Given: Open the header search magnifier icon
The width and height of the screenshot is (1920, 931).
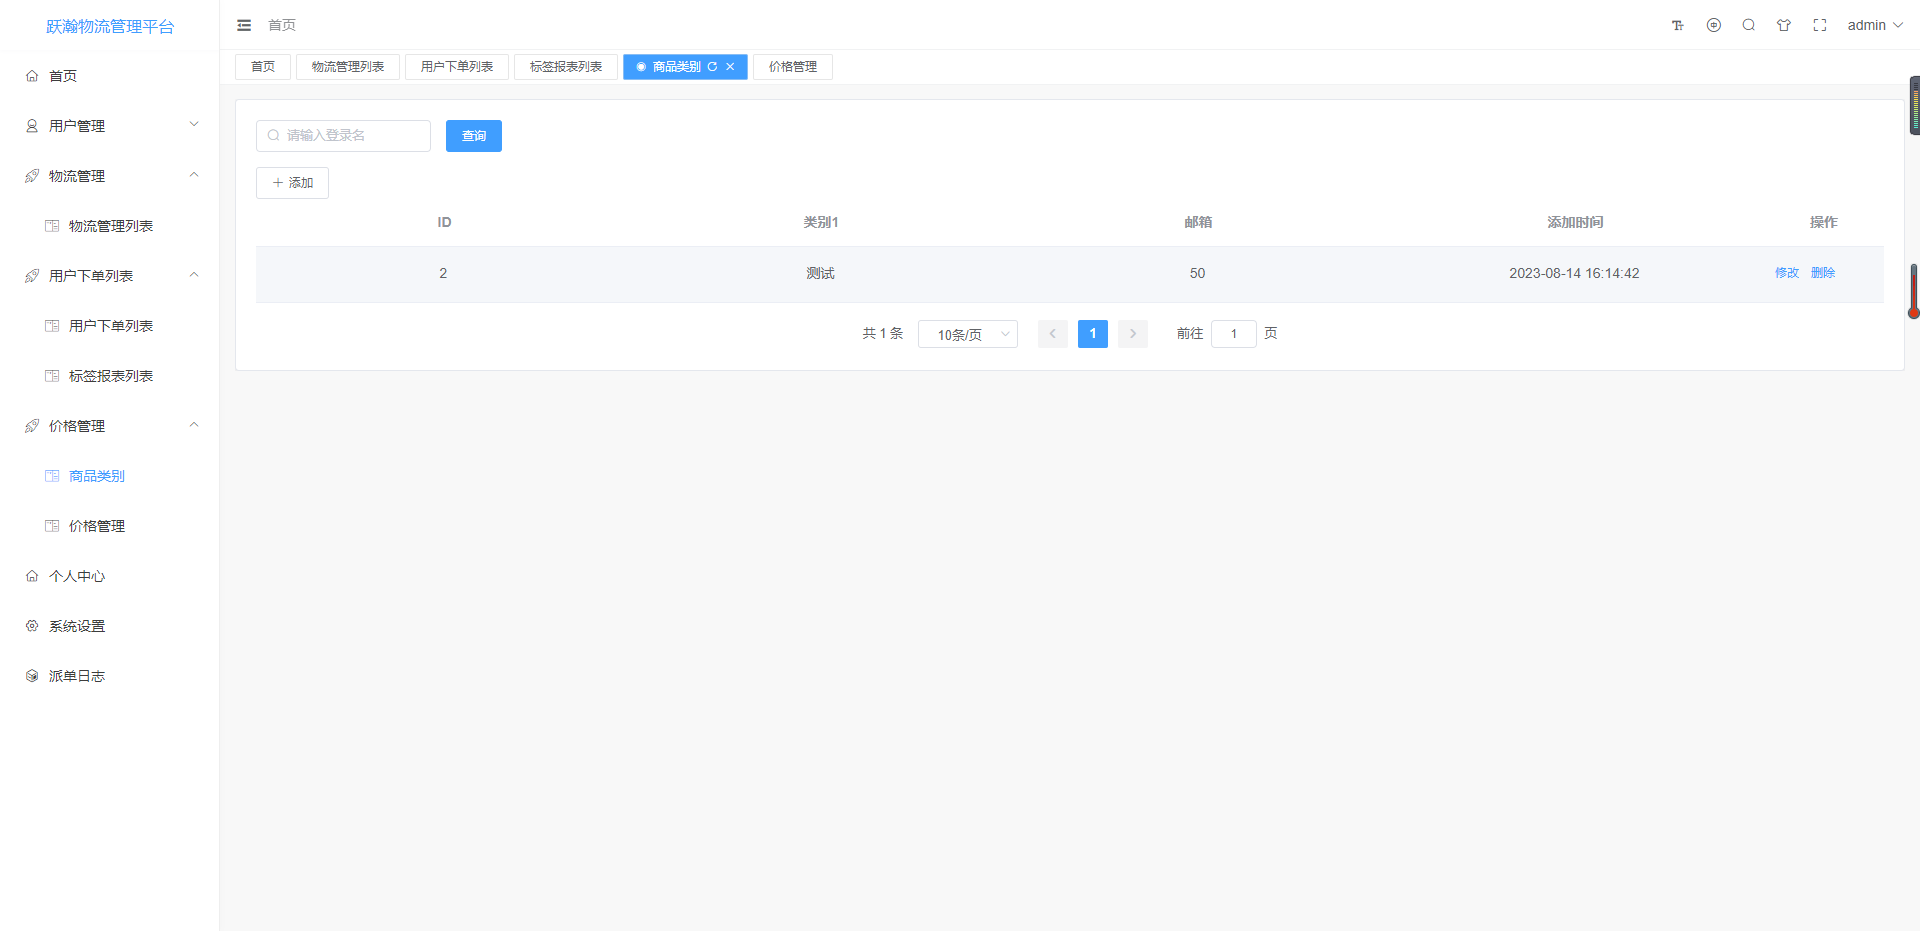Looking at the screenshot, I should 1749,25.
